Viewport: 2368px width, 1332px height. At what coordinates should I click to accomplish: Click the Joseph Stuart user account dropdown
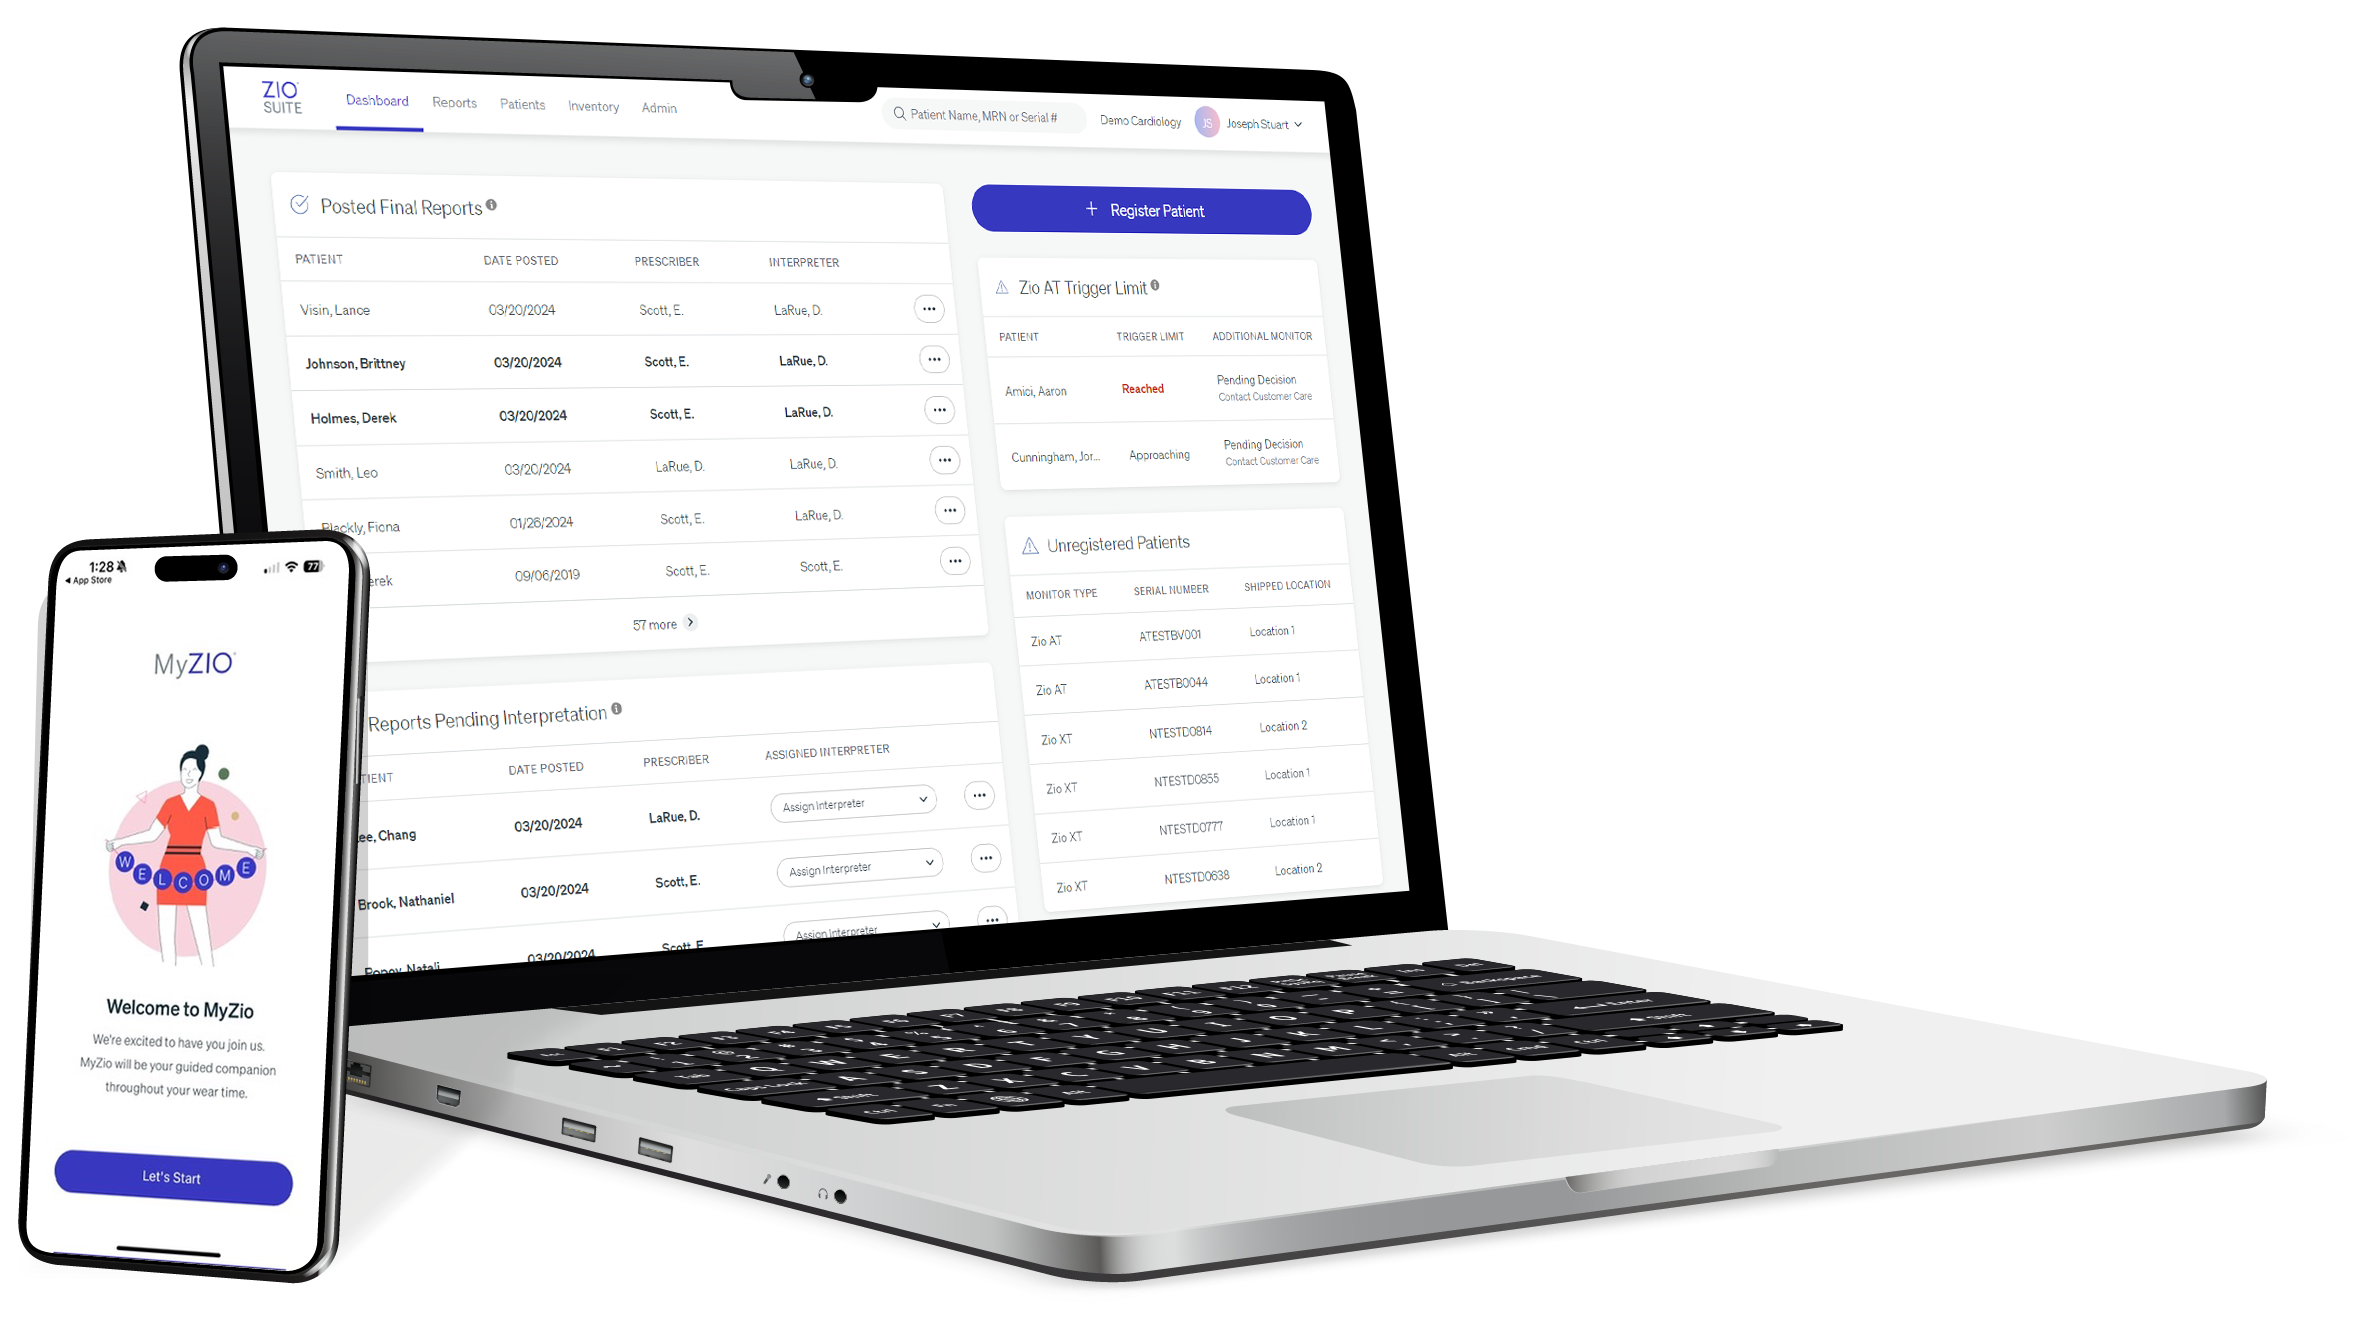[1260, 122]
